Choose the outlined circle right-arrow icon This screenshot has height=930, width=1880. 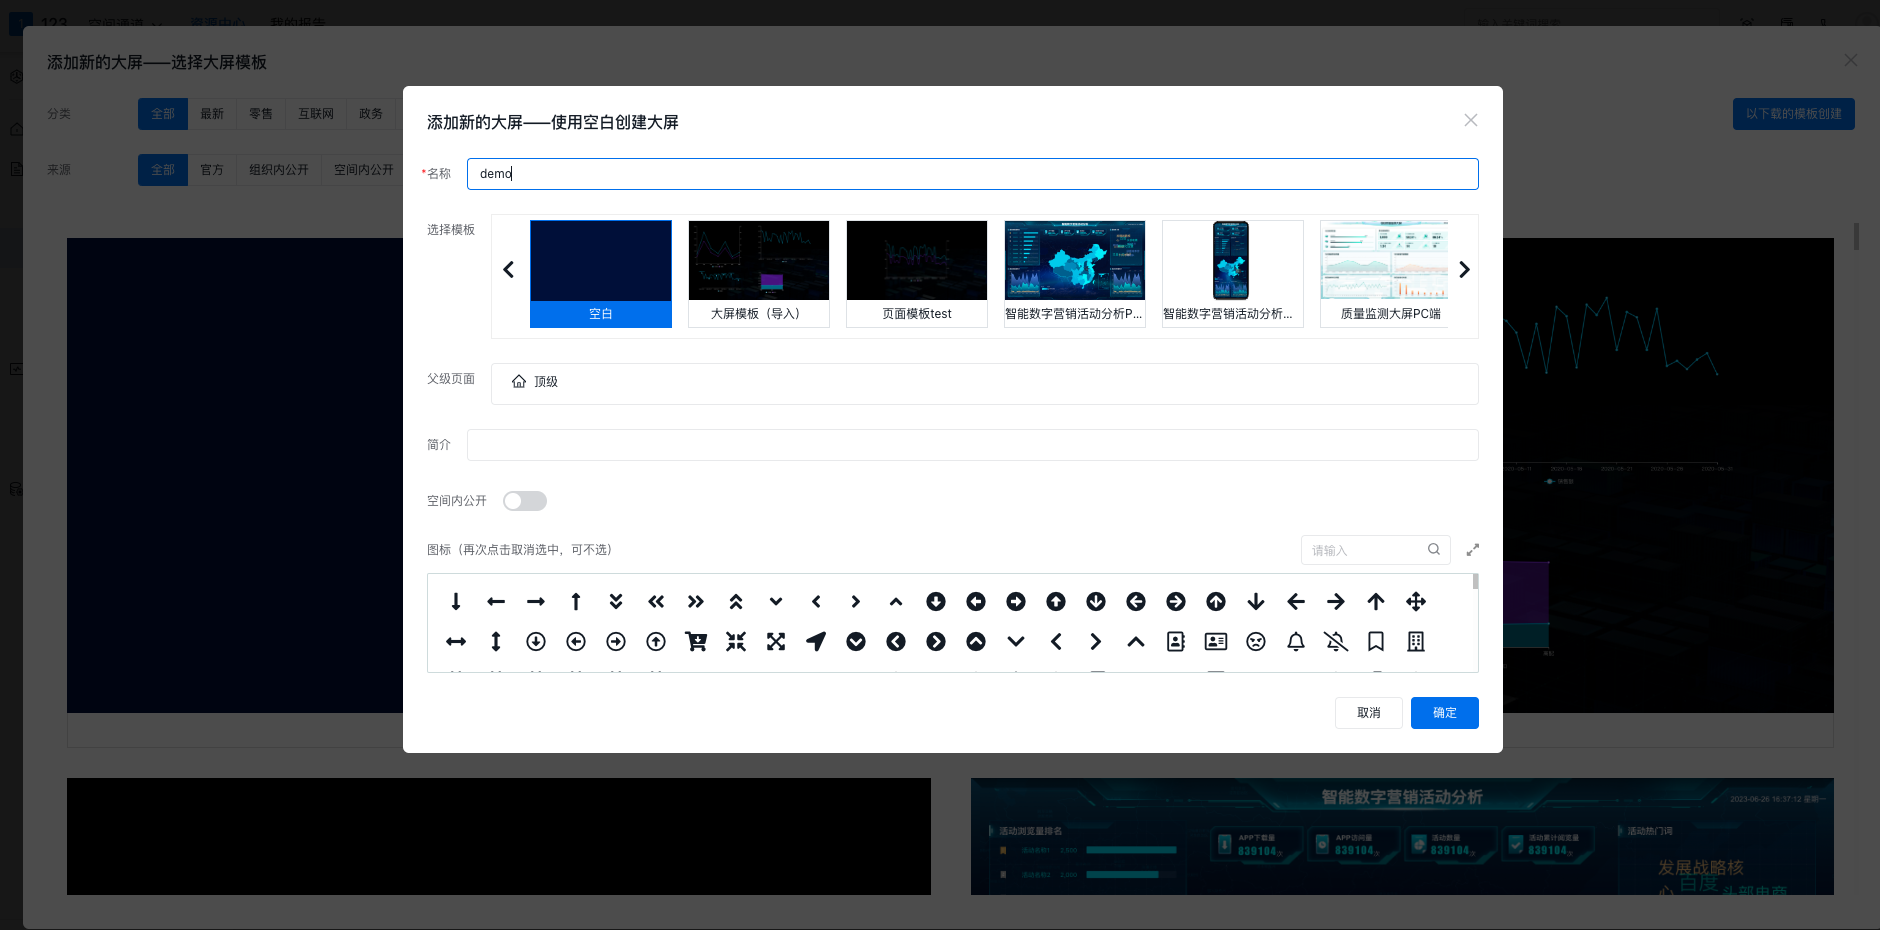click(x=616, y=641)
